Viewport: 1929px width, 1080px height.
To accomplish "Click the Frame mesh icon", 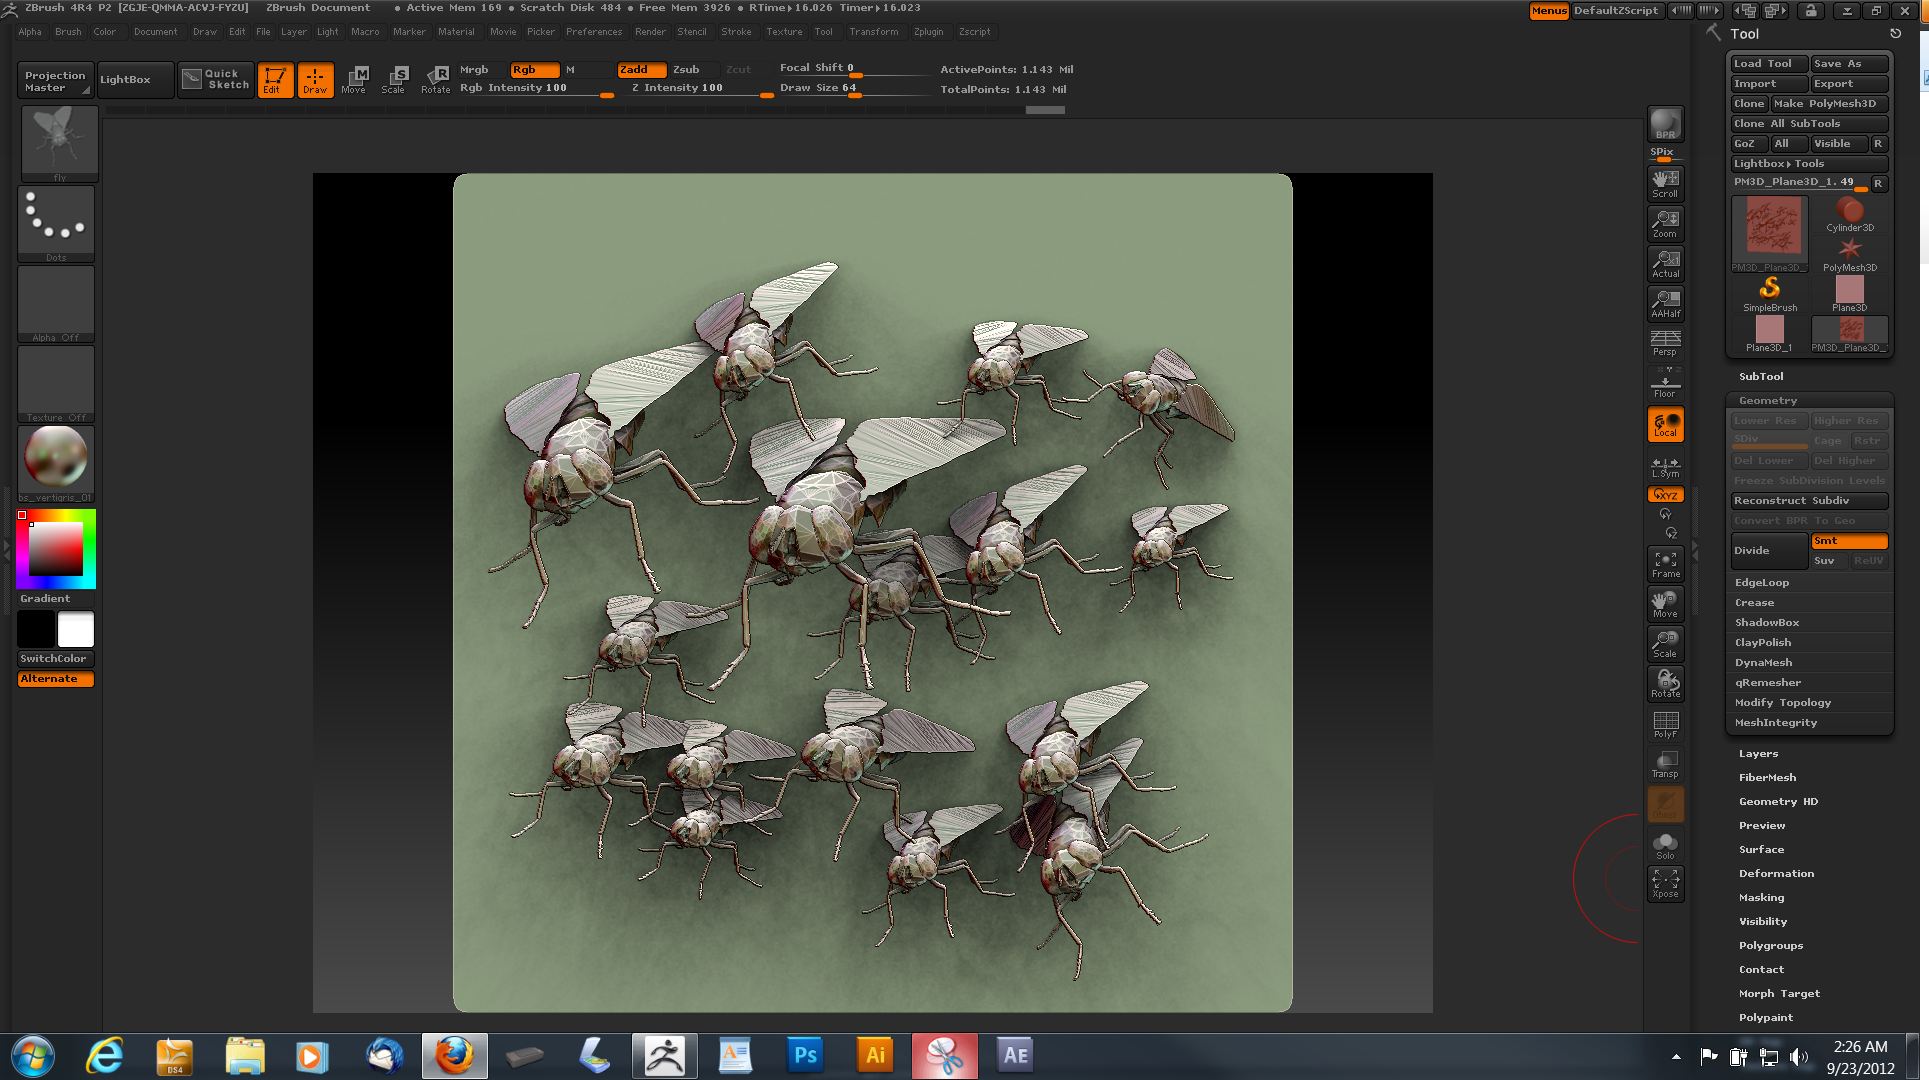I will coord(1665,564).
